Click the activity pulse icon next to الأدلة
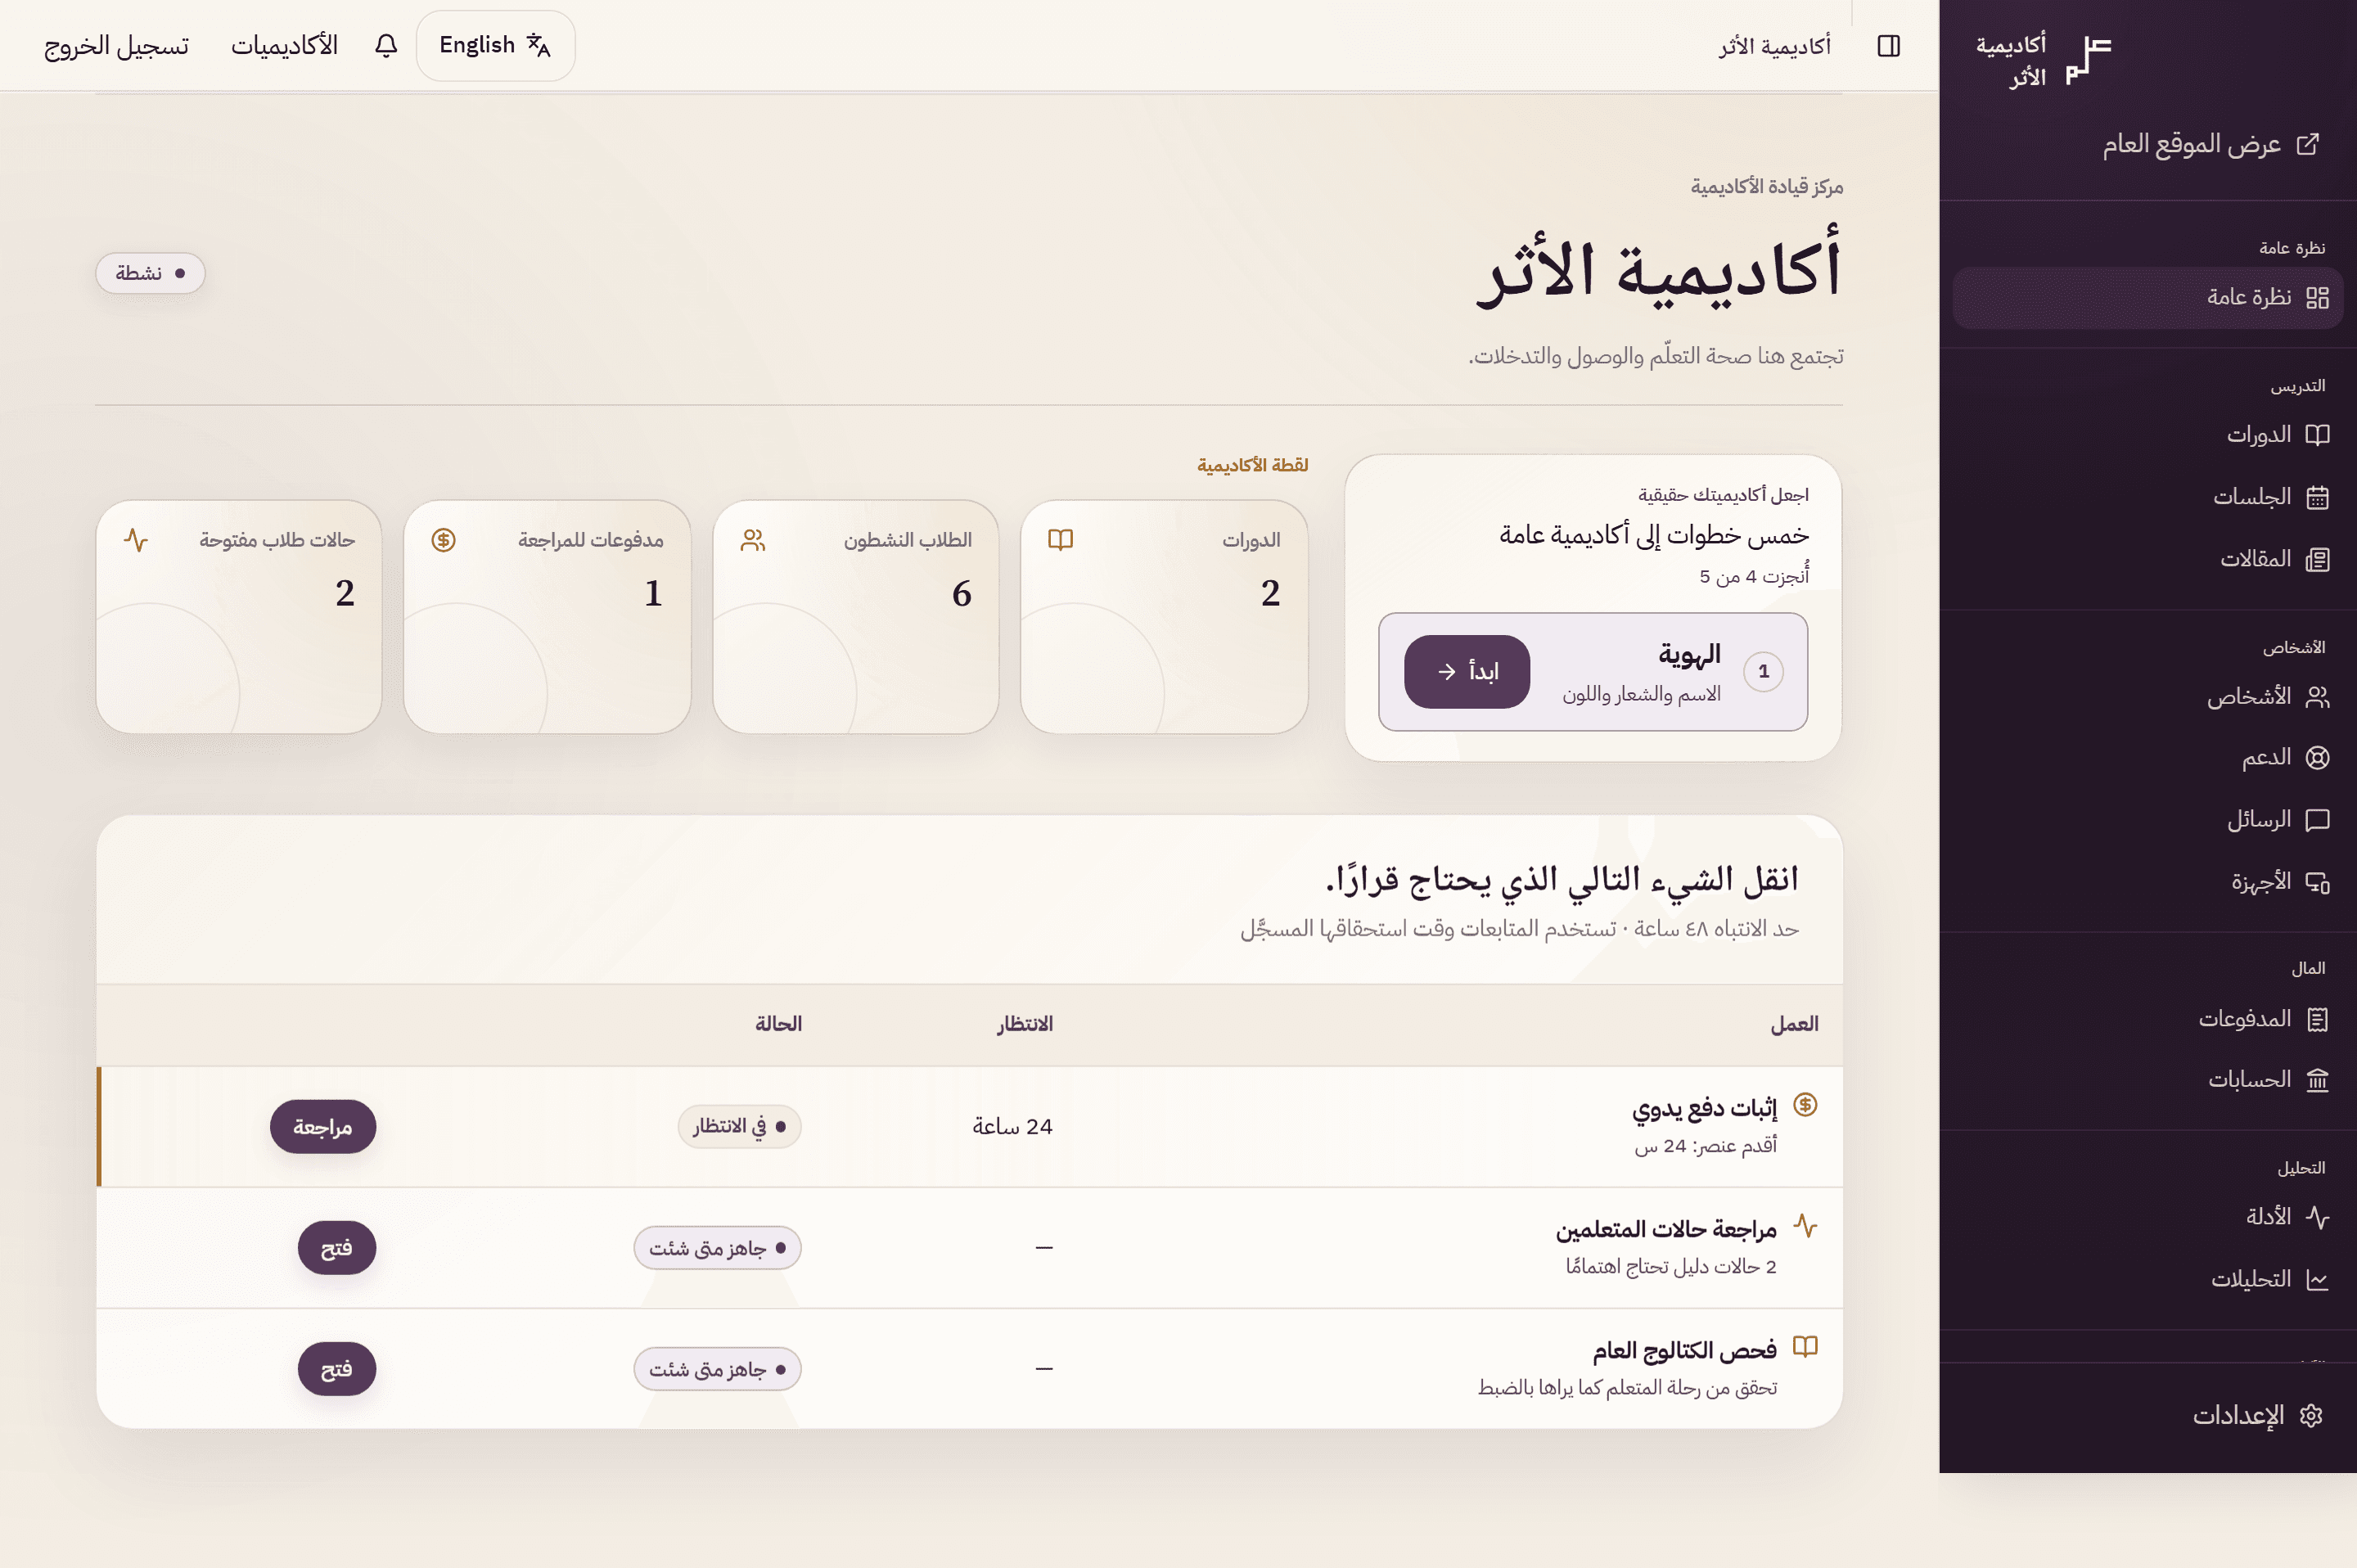 (2317, 1217)
